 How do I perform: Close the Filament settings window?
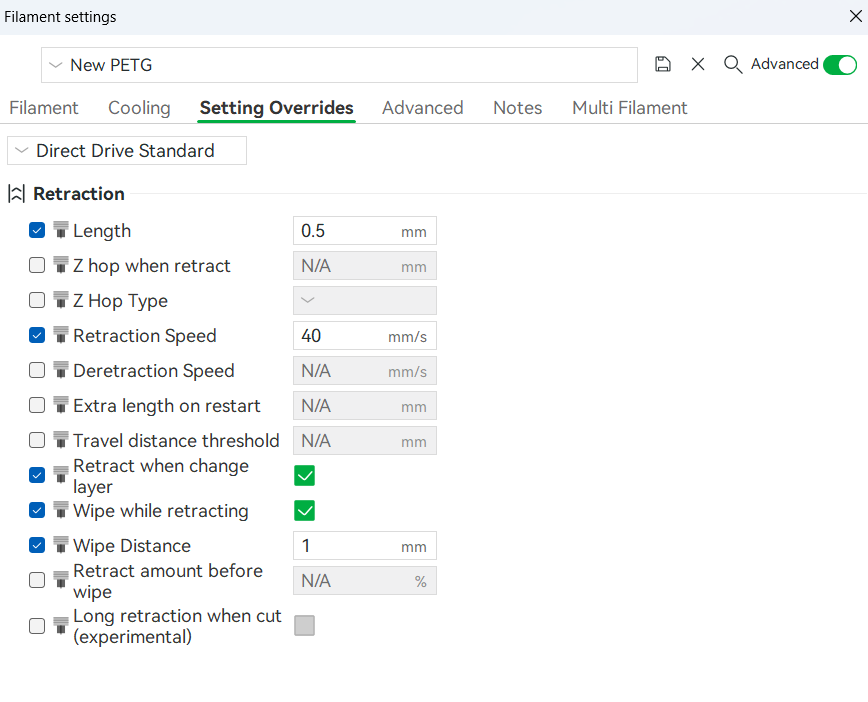point(855,16)
